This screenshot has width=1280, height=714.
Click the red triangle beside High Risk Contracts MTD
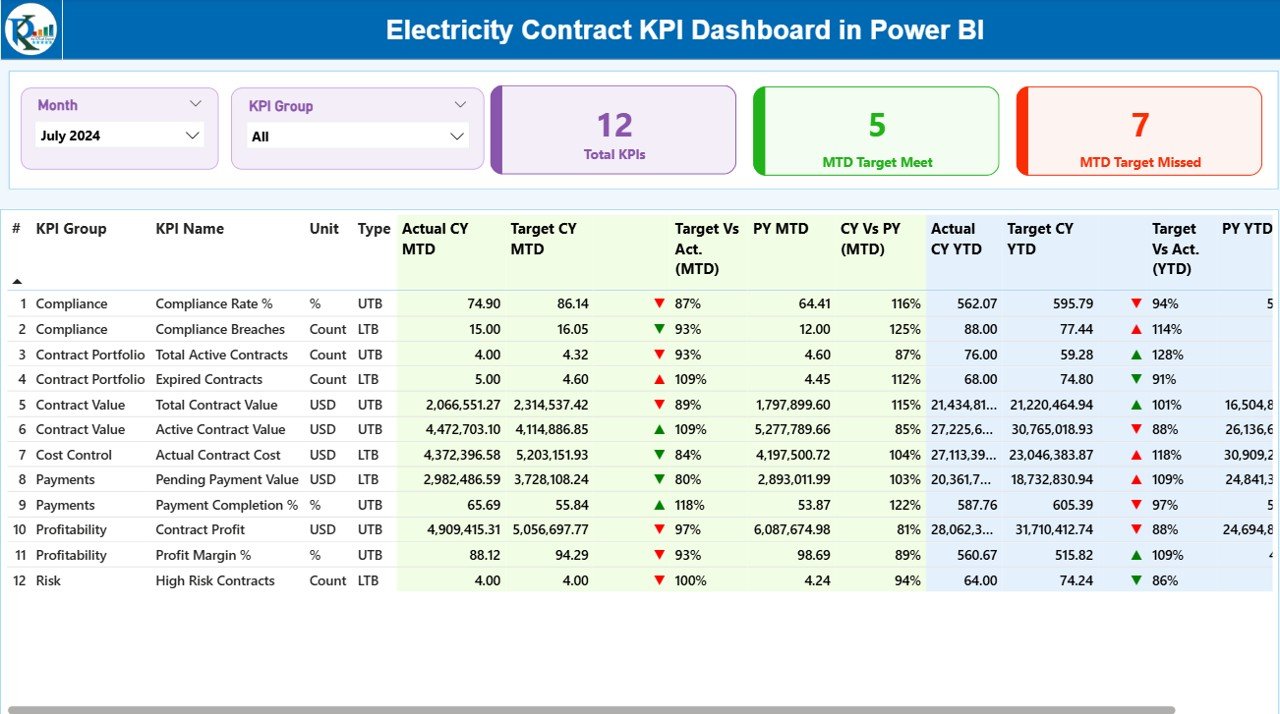658,580
